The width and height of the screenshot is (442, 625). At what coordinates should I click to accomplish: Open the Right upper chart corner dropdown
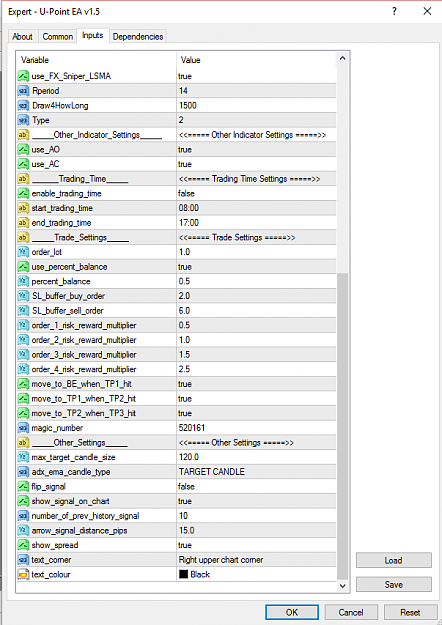pos(257,560)
